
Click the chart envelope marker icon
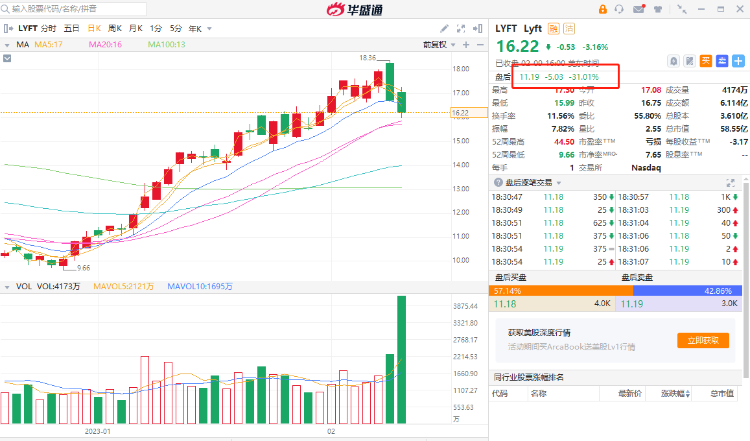(x=7, y=58)
